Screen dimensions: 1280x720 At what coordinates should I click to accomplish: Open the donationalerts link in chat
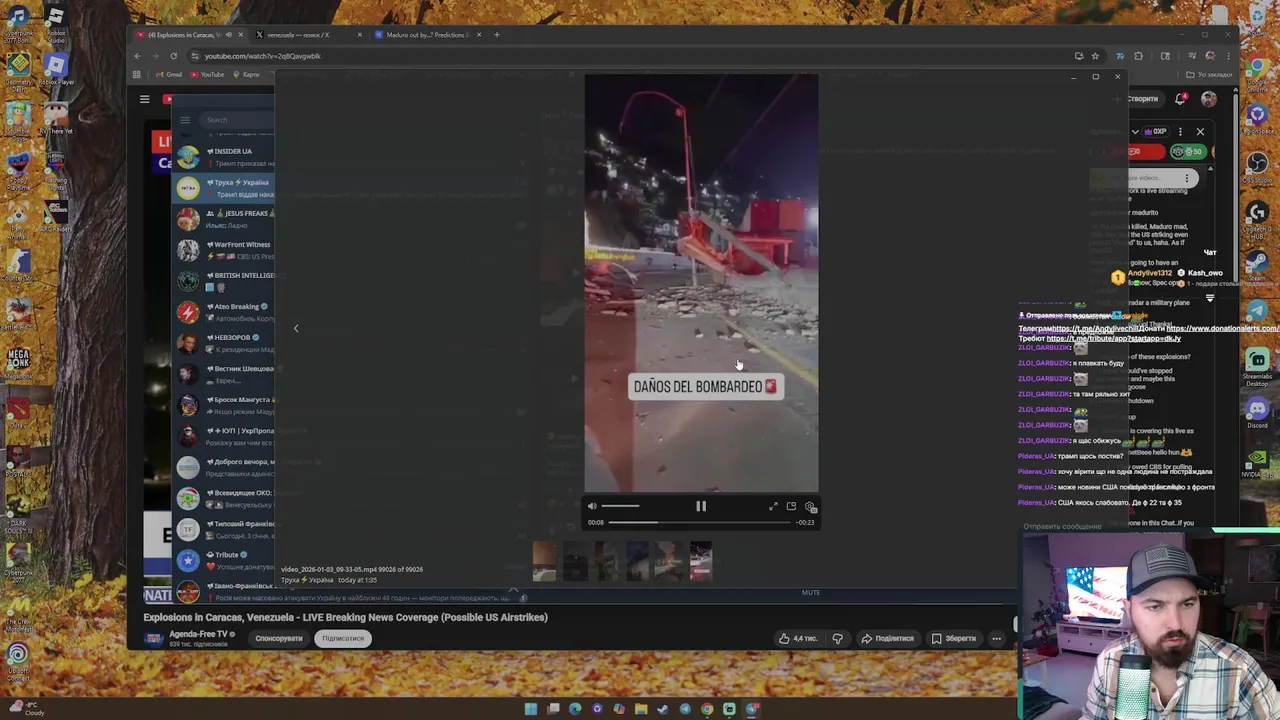(x=1223, y=329)
